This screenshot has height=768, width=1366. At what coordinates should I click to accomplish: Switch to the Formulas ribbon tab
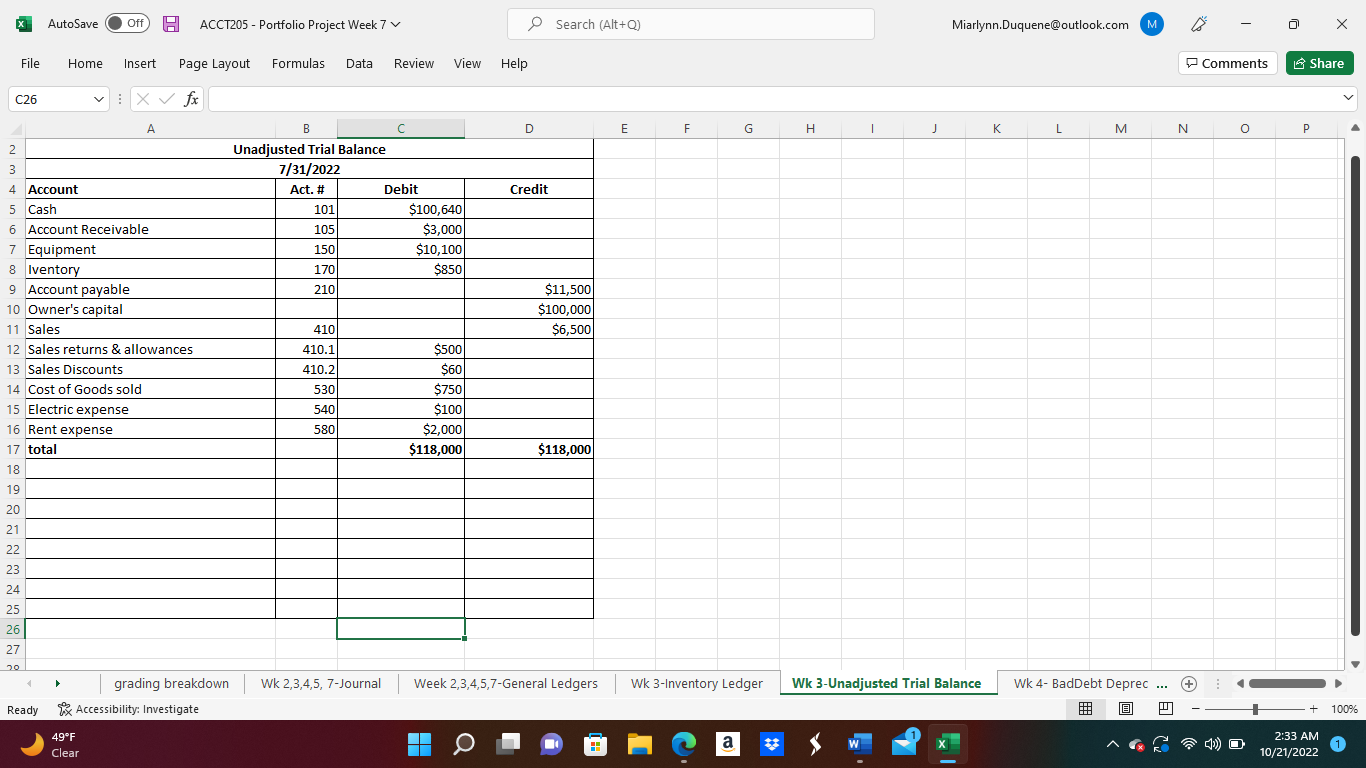298,63
